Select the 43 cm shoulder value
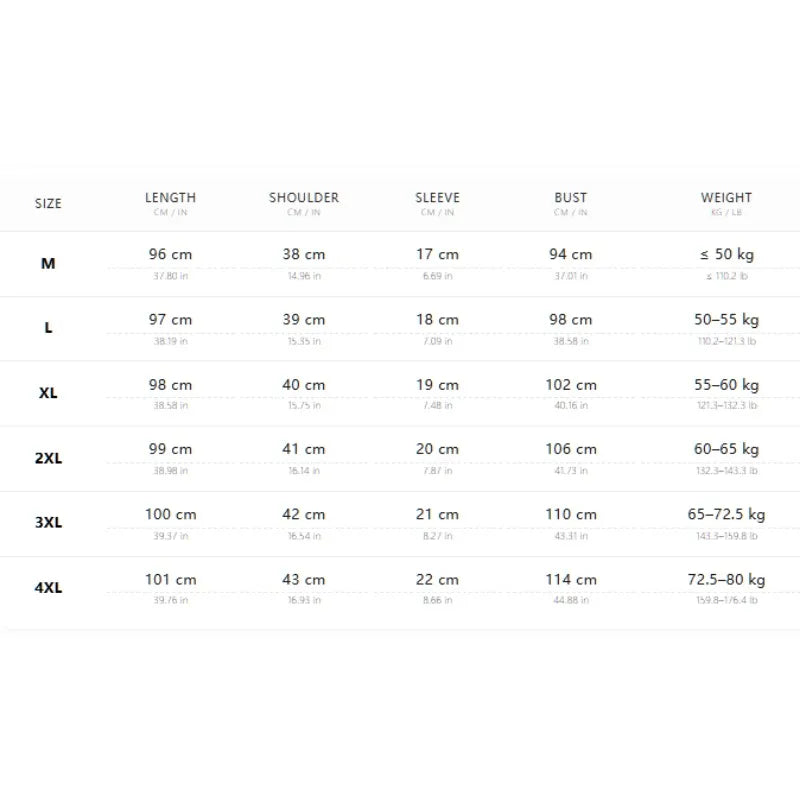Image resolution: width=800 pixels, height=800 pixels. [x=304, y=580]
